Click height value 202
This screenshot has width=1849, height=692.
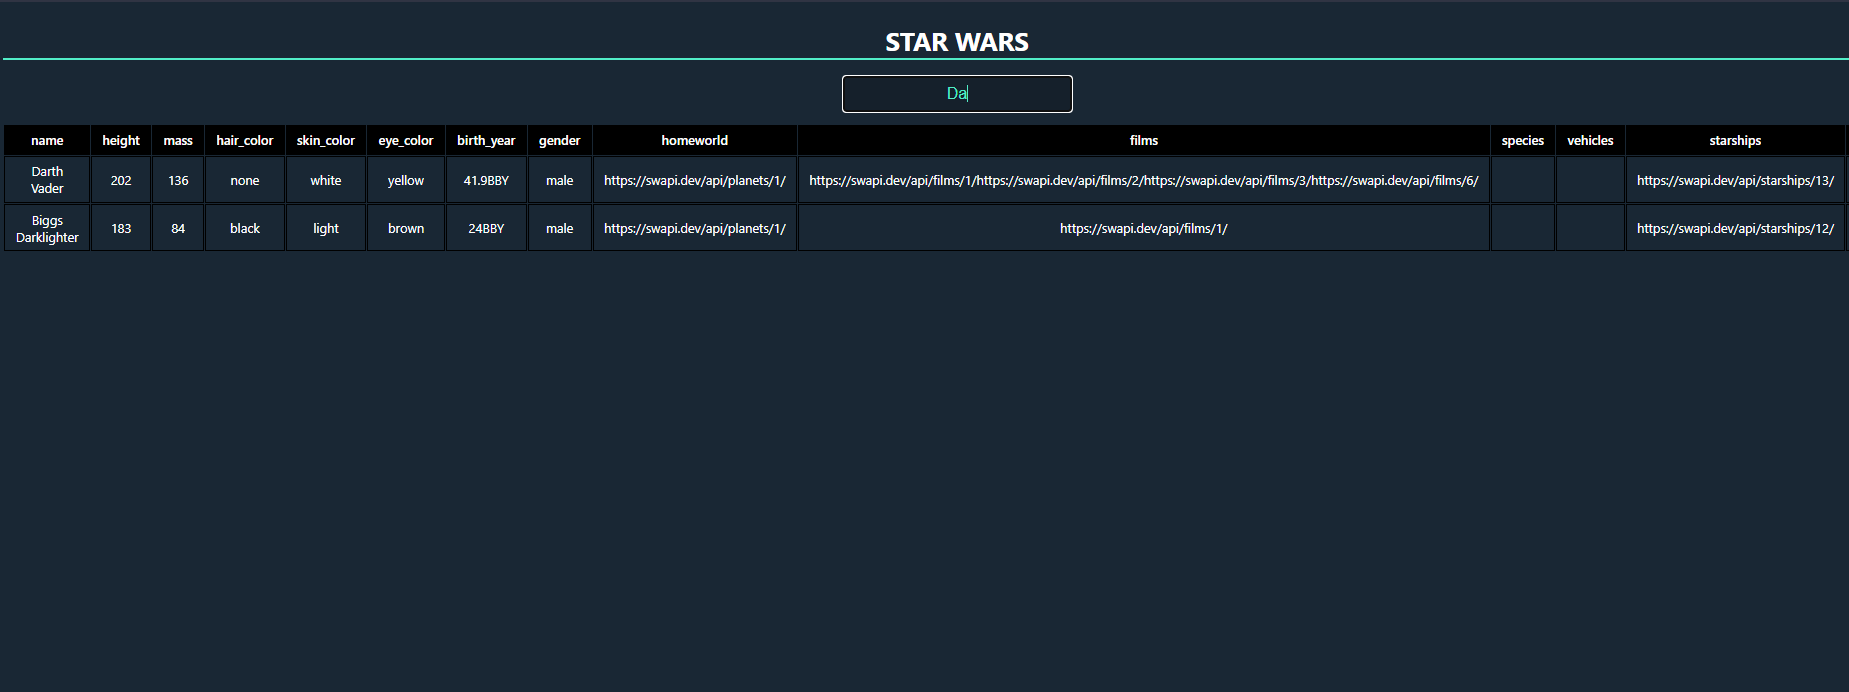coord(121,180)
